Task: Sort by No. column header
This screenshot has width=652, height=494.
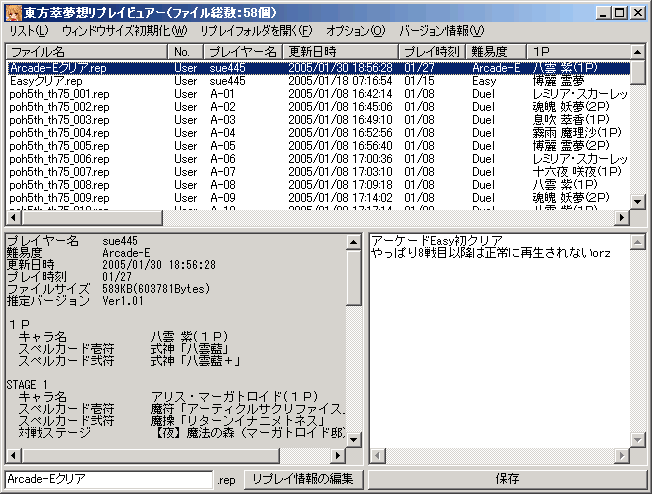Action: (x=185, y=52)
